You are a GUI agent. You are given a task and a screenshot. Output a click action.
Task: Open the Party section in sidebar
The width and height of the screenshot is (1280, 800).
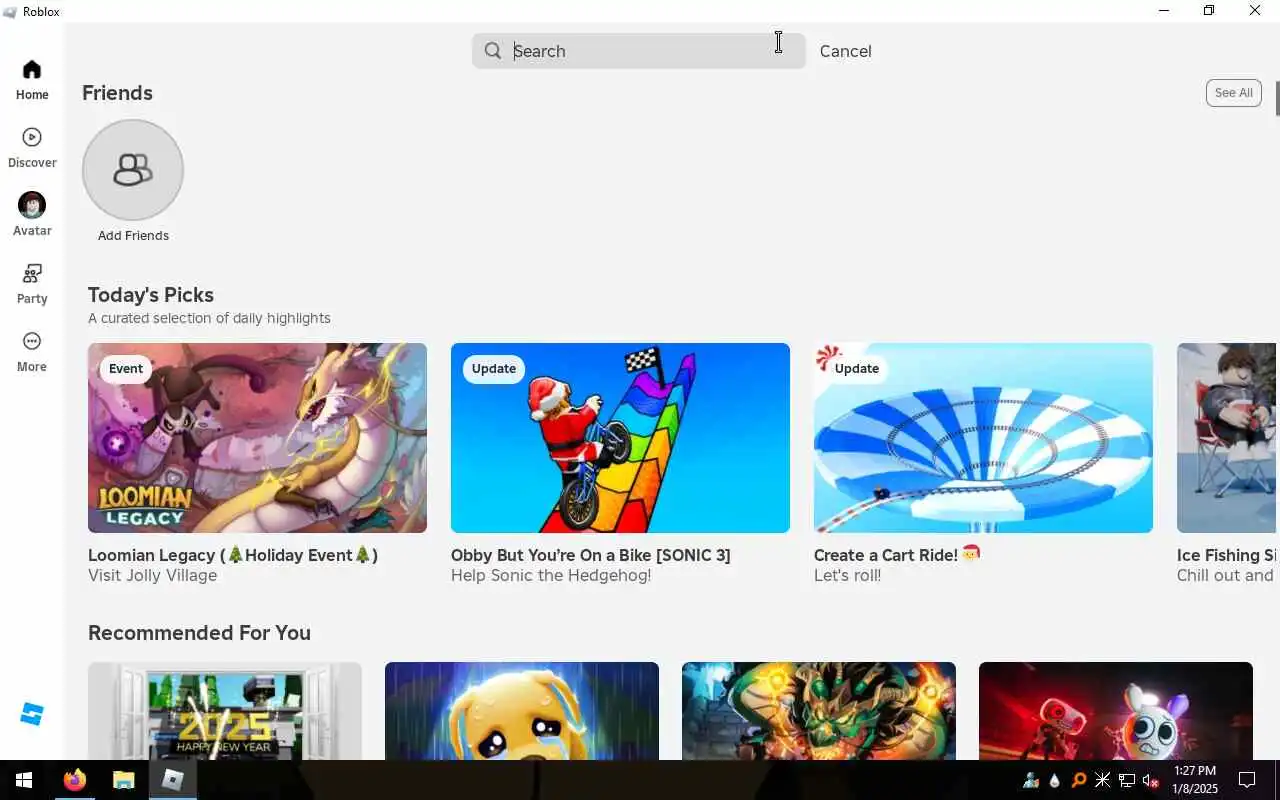[32, 284]
